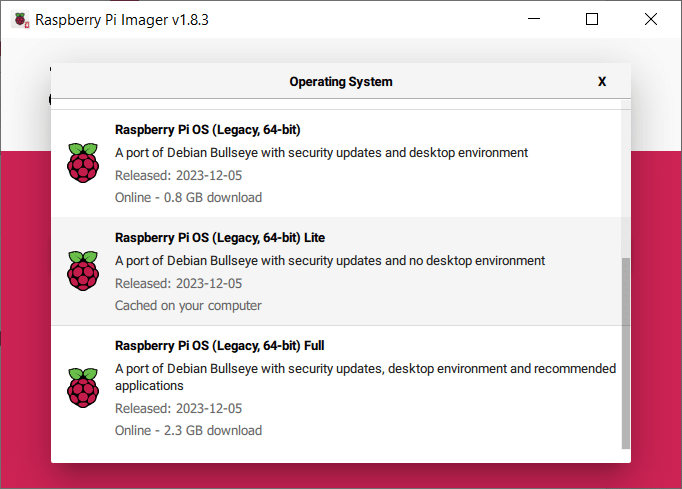Select Raspberry Pi OS (Legacy, 64-bit) title
Screen dimensions: 682x489
coord(208,130)
